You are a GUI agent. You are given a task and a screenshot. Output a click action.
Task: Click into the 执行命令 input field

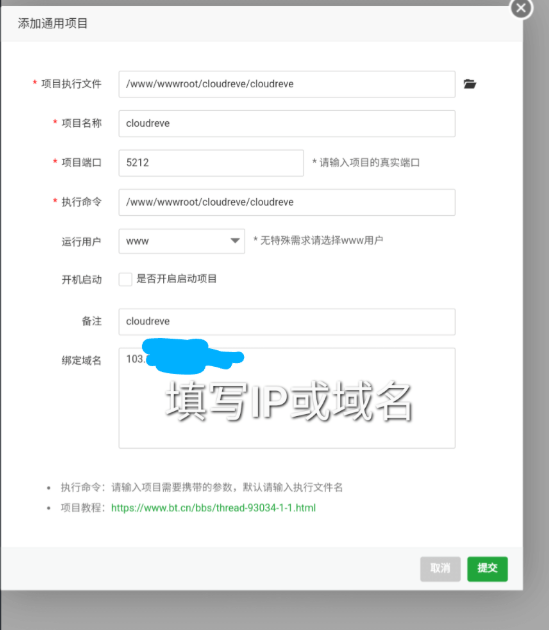(287, 202)
